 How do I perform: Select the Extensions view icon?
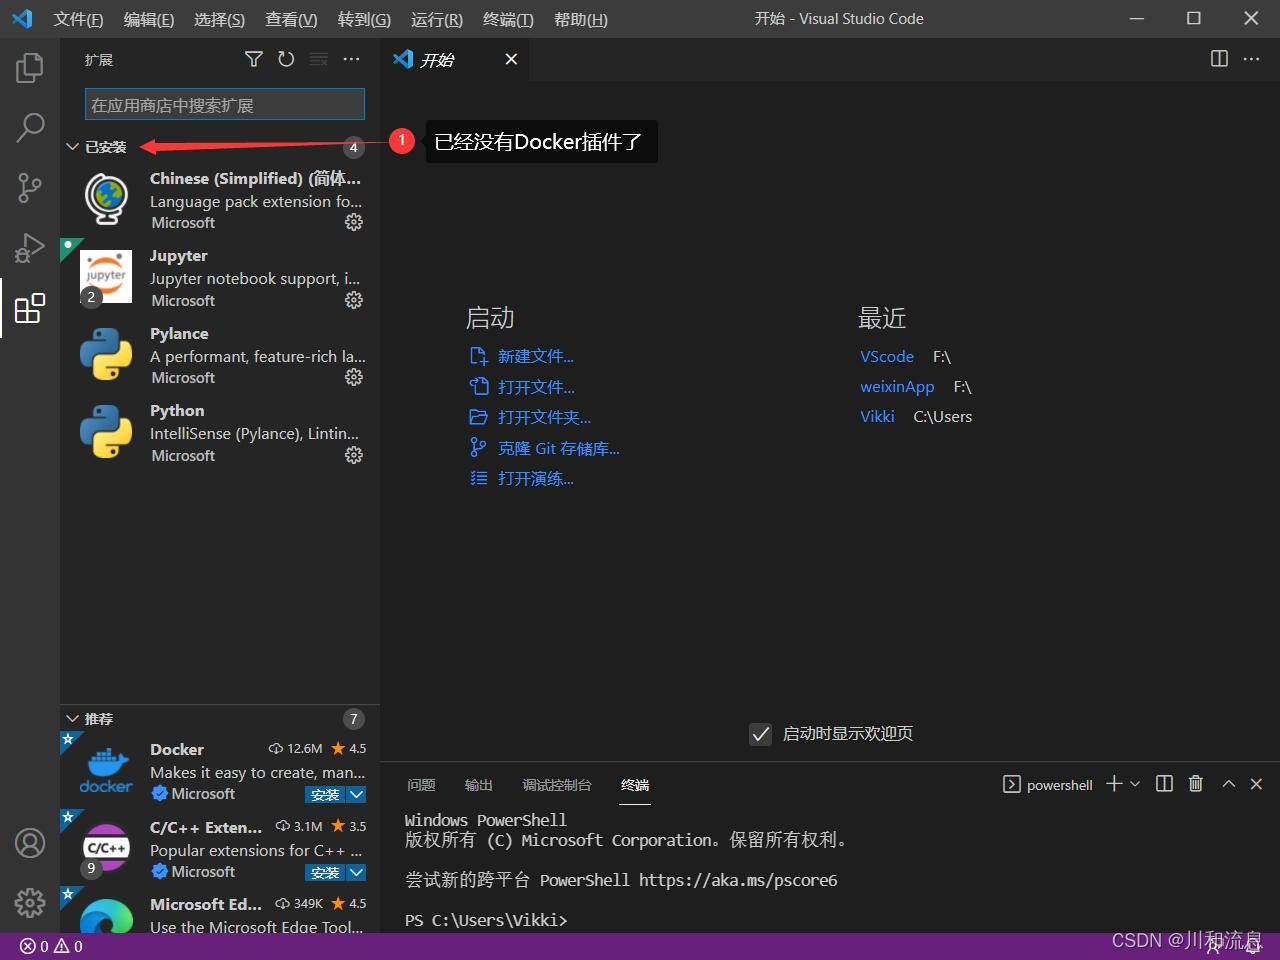click(x=30, y=308)
